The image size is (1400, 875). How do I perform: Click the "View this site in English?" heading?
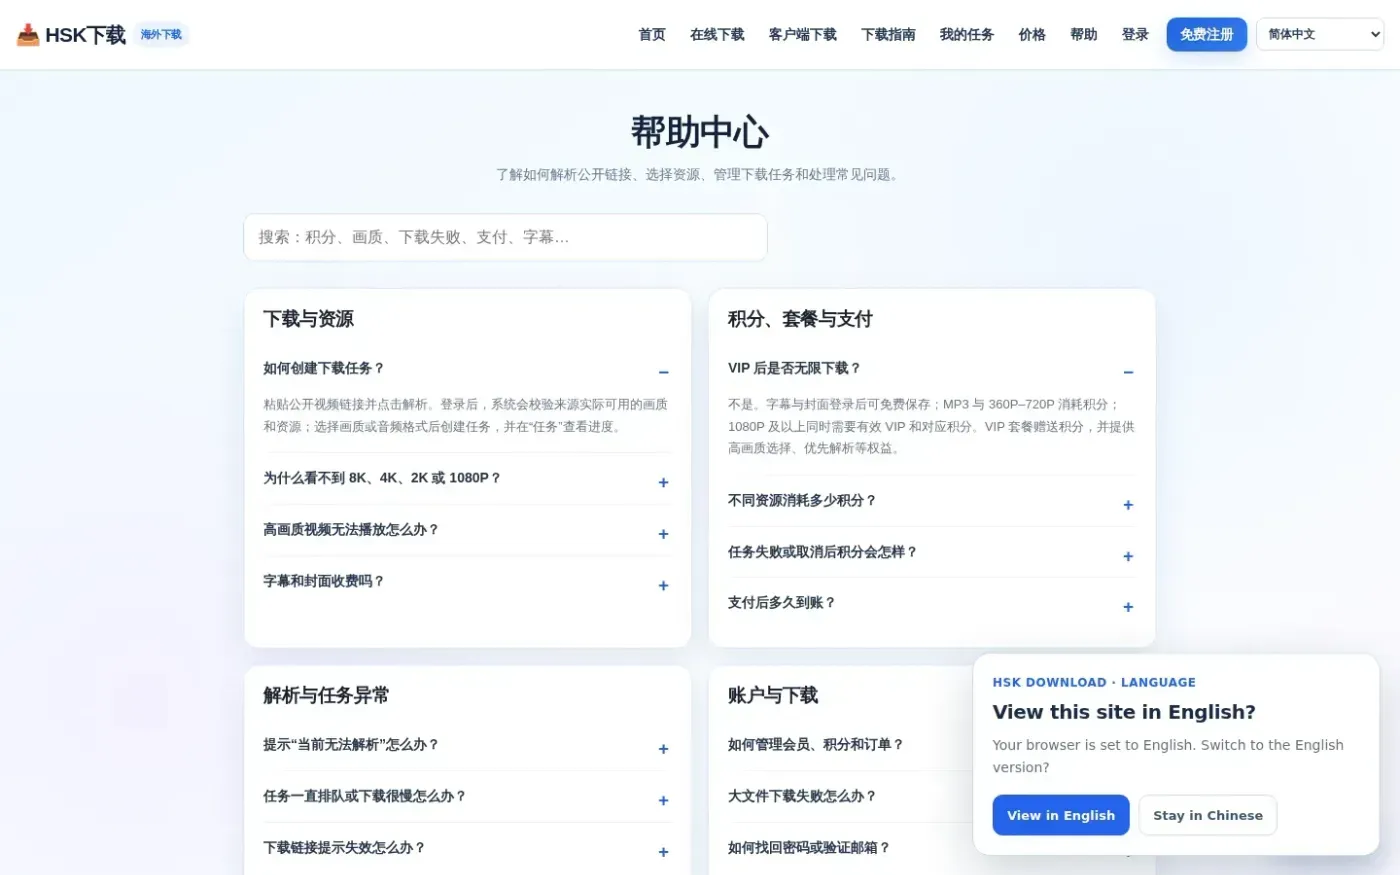[1124, 712]
